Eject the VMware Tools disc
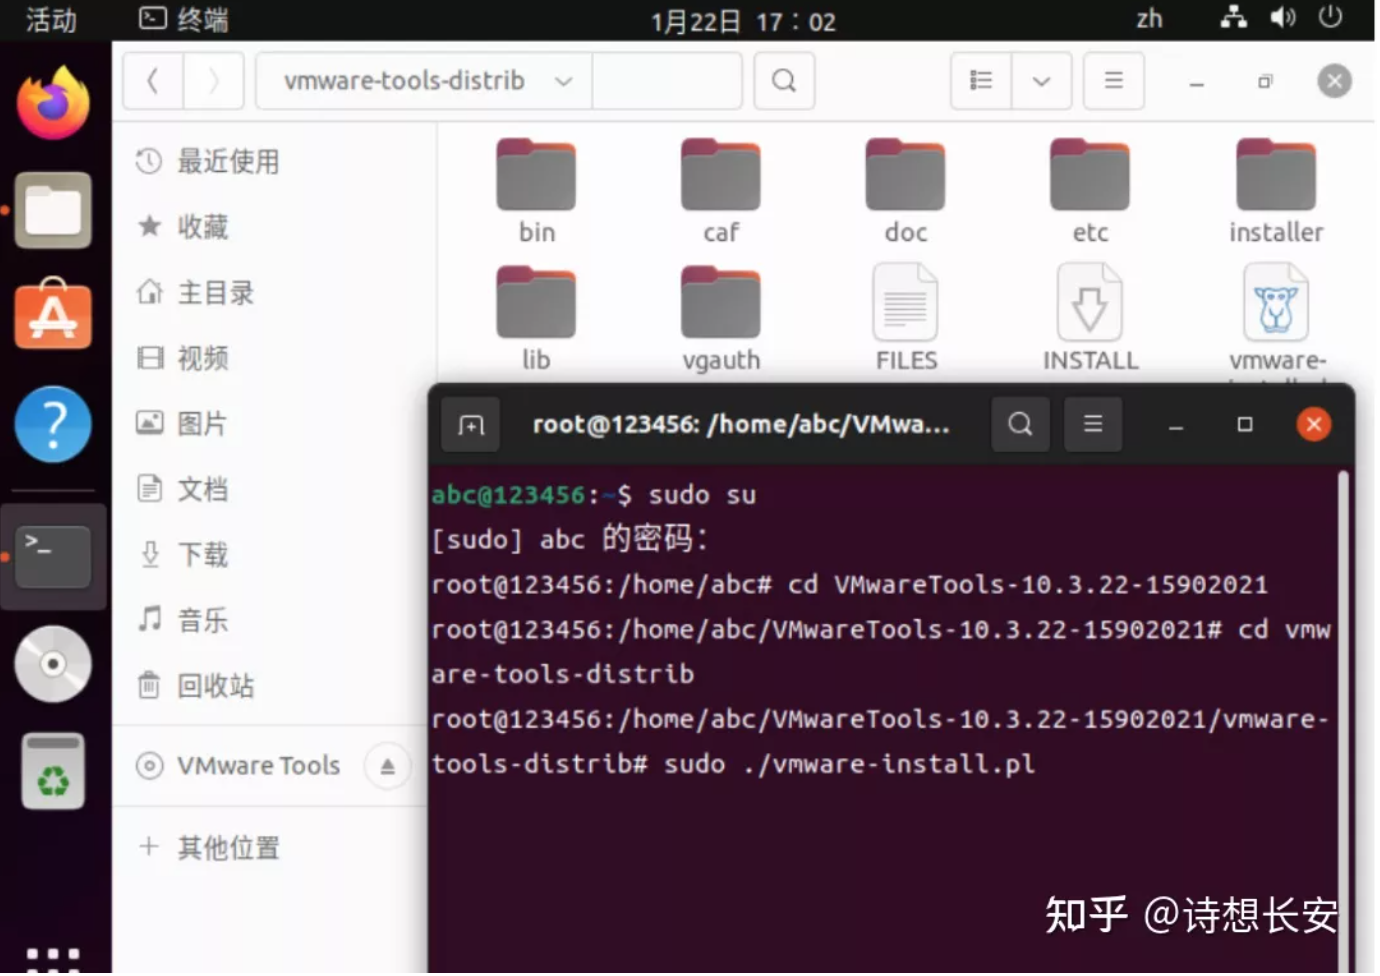Viewport: 1380px width, 976px height. 388,767
